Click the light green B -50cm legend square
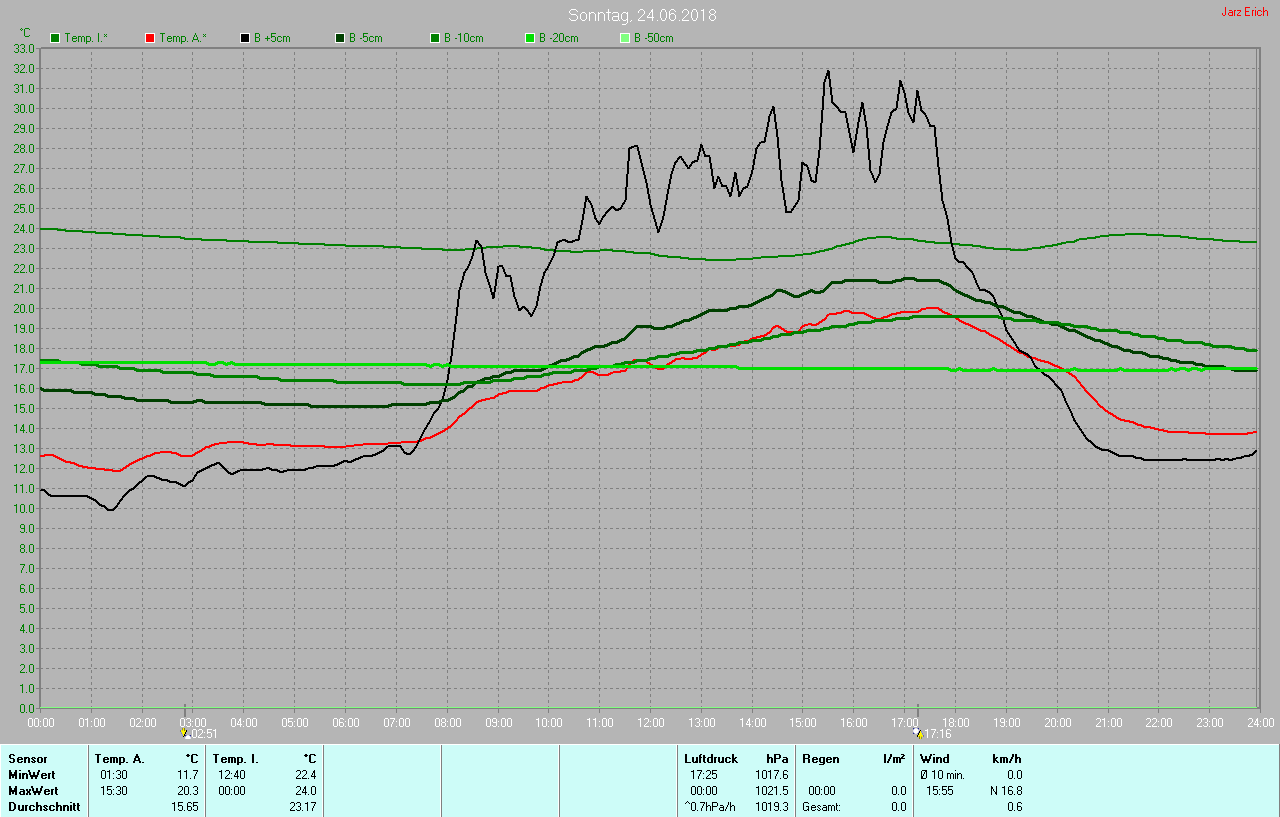Viewport: 1280px width, 817px height. point(625,38)
